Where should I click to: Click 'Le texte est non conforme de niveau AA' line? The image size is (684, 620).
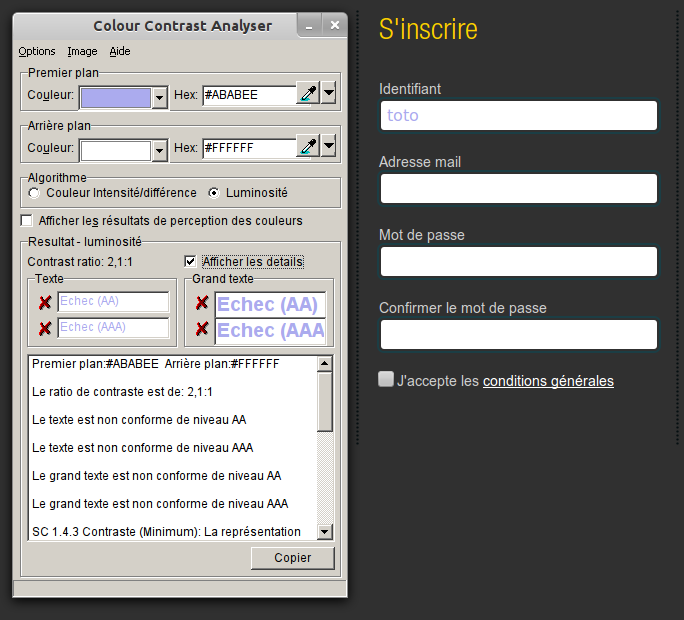click(x=139, y=420)
